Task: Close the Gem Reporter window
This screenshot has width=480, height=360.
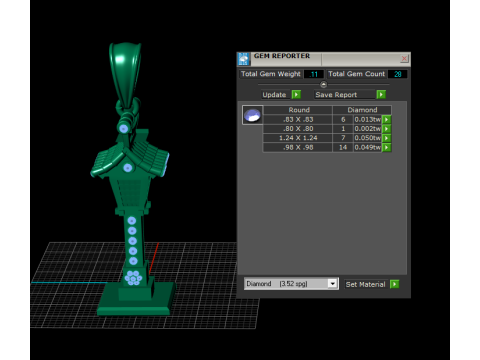Action: 404,59
